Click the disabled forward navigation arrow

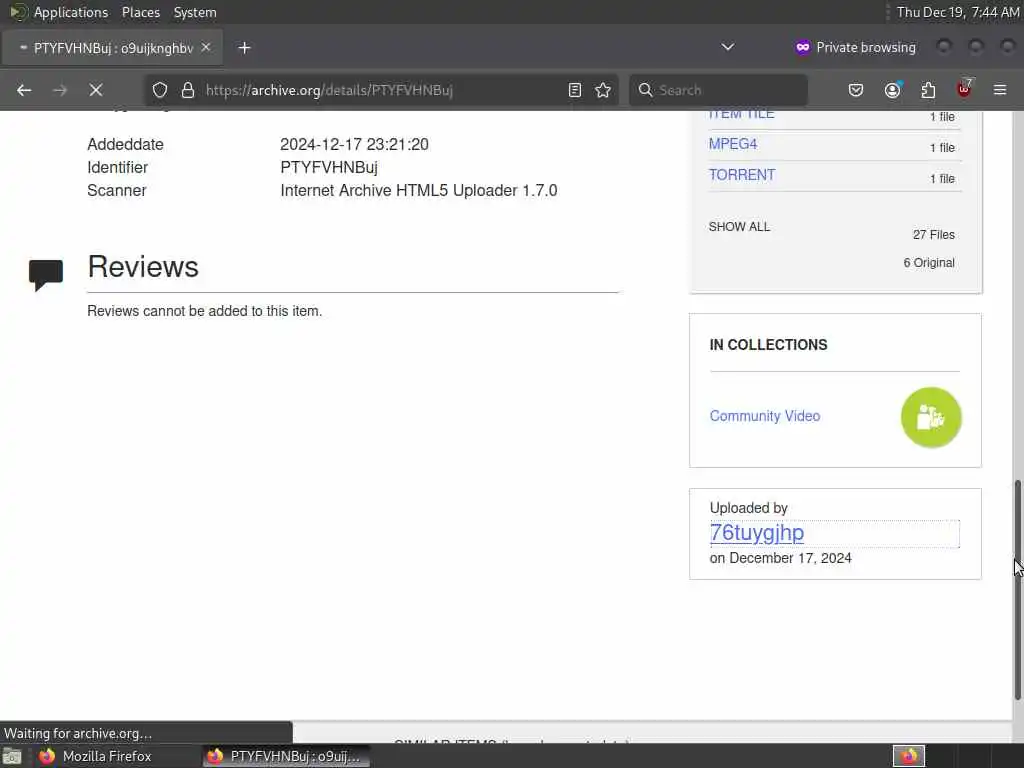[x=60, y=90]
